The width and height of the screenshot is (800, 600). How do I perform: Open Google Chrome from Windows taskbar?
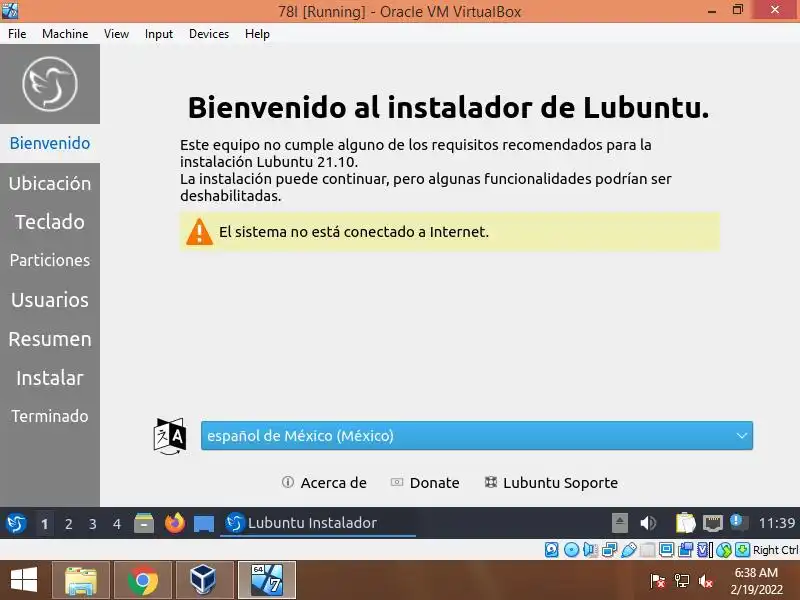click(143, 581)
